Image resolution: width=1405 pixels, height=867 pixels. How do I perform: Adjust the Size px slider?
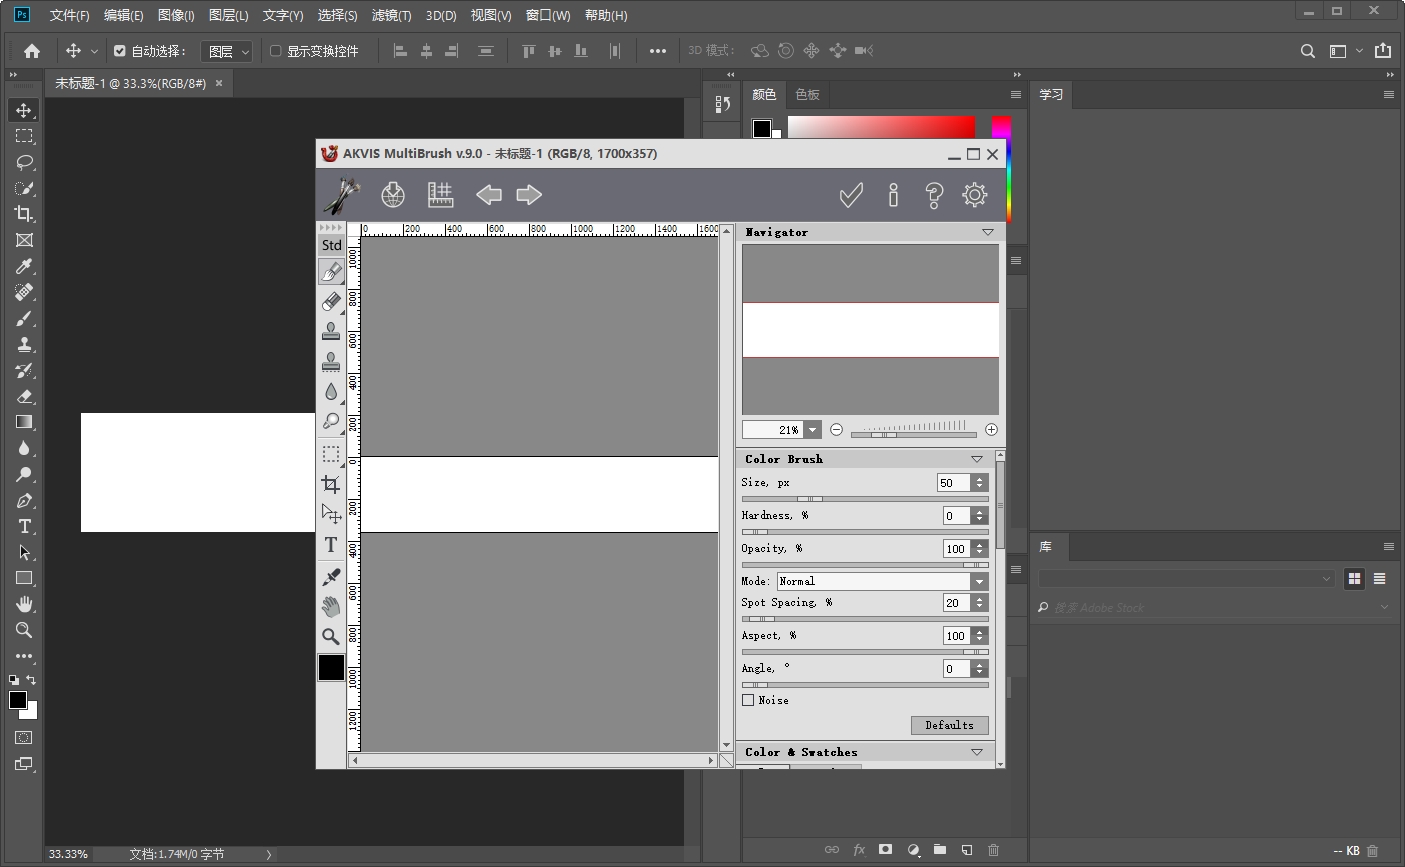[x=865, y=498]
